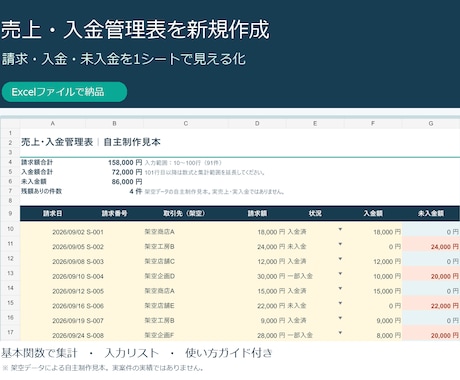The width and height of the screenshot is (460, 380).
Task: Expand the status dropdown in row S-004
Action: coord(340,274)
